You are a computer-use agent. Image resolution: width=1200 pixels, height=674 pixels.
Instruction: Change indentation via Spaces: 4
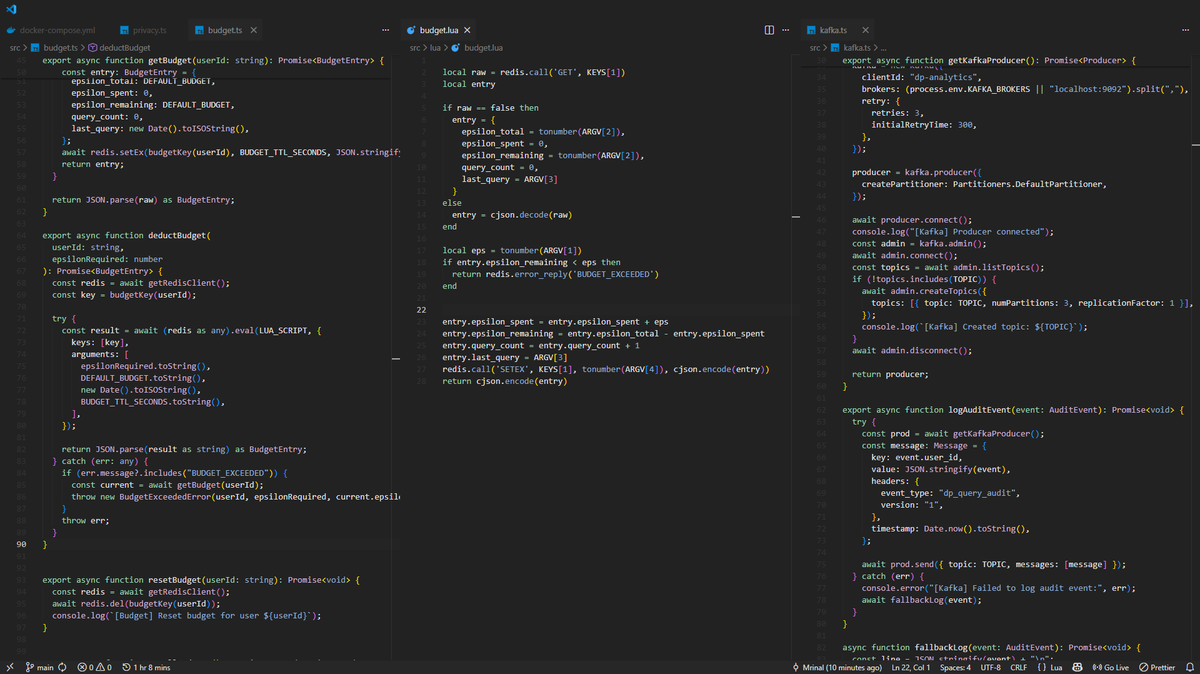(956, 667)
